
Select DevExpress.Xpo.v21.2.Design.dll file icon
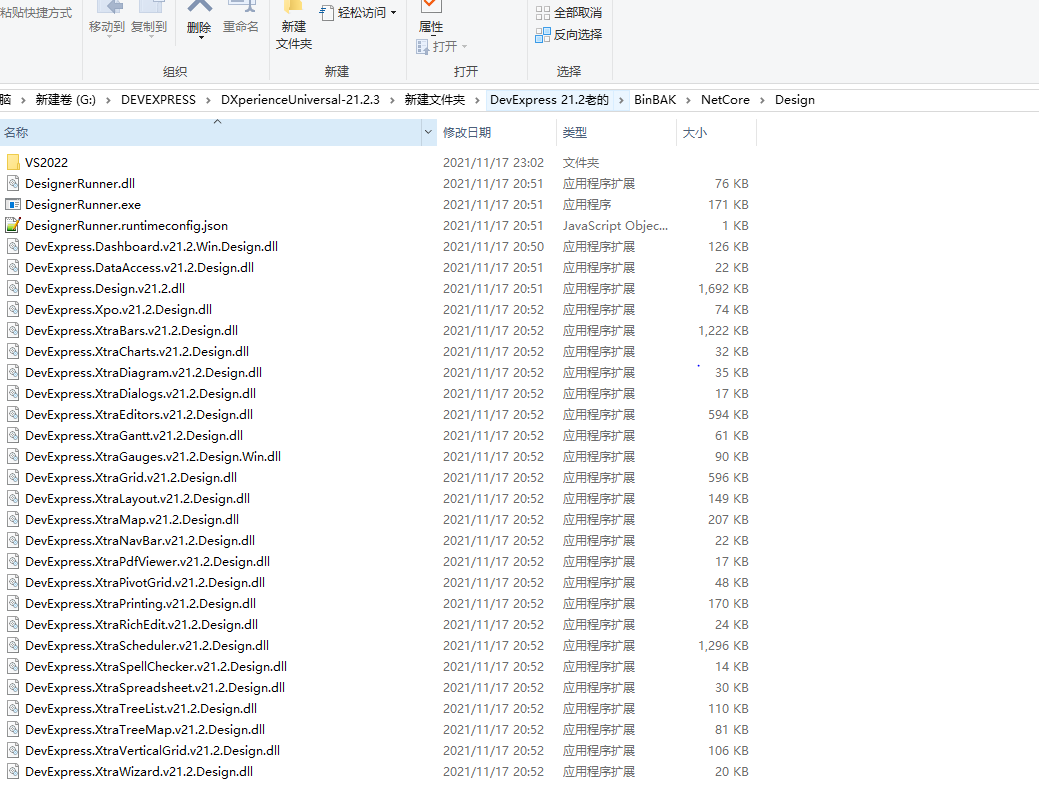13,309
